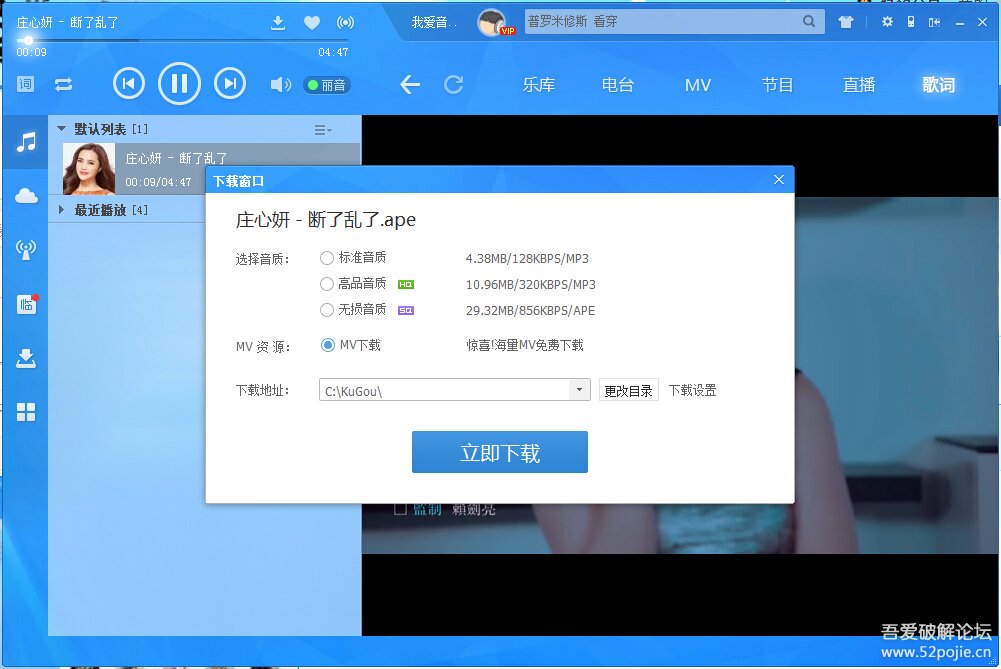The height and width of the screenshot is (669, 1001).
Task: Select 标准音质 standard quality
Action: pyautogui.click(x=327, y=258)
